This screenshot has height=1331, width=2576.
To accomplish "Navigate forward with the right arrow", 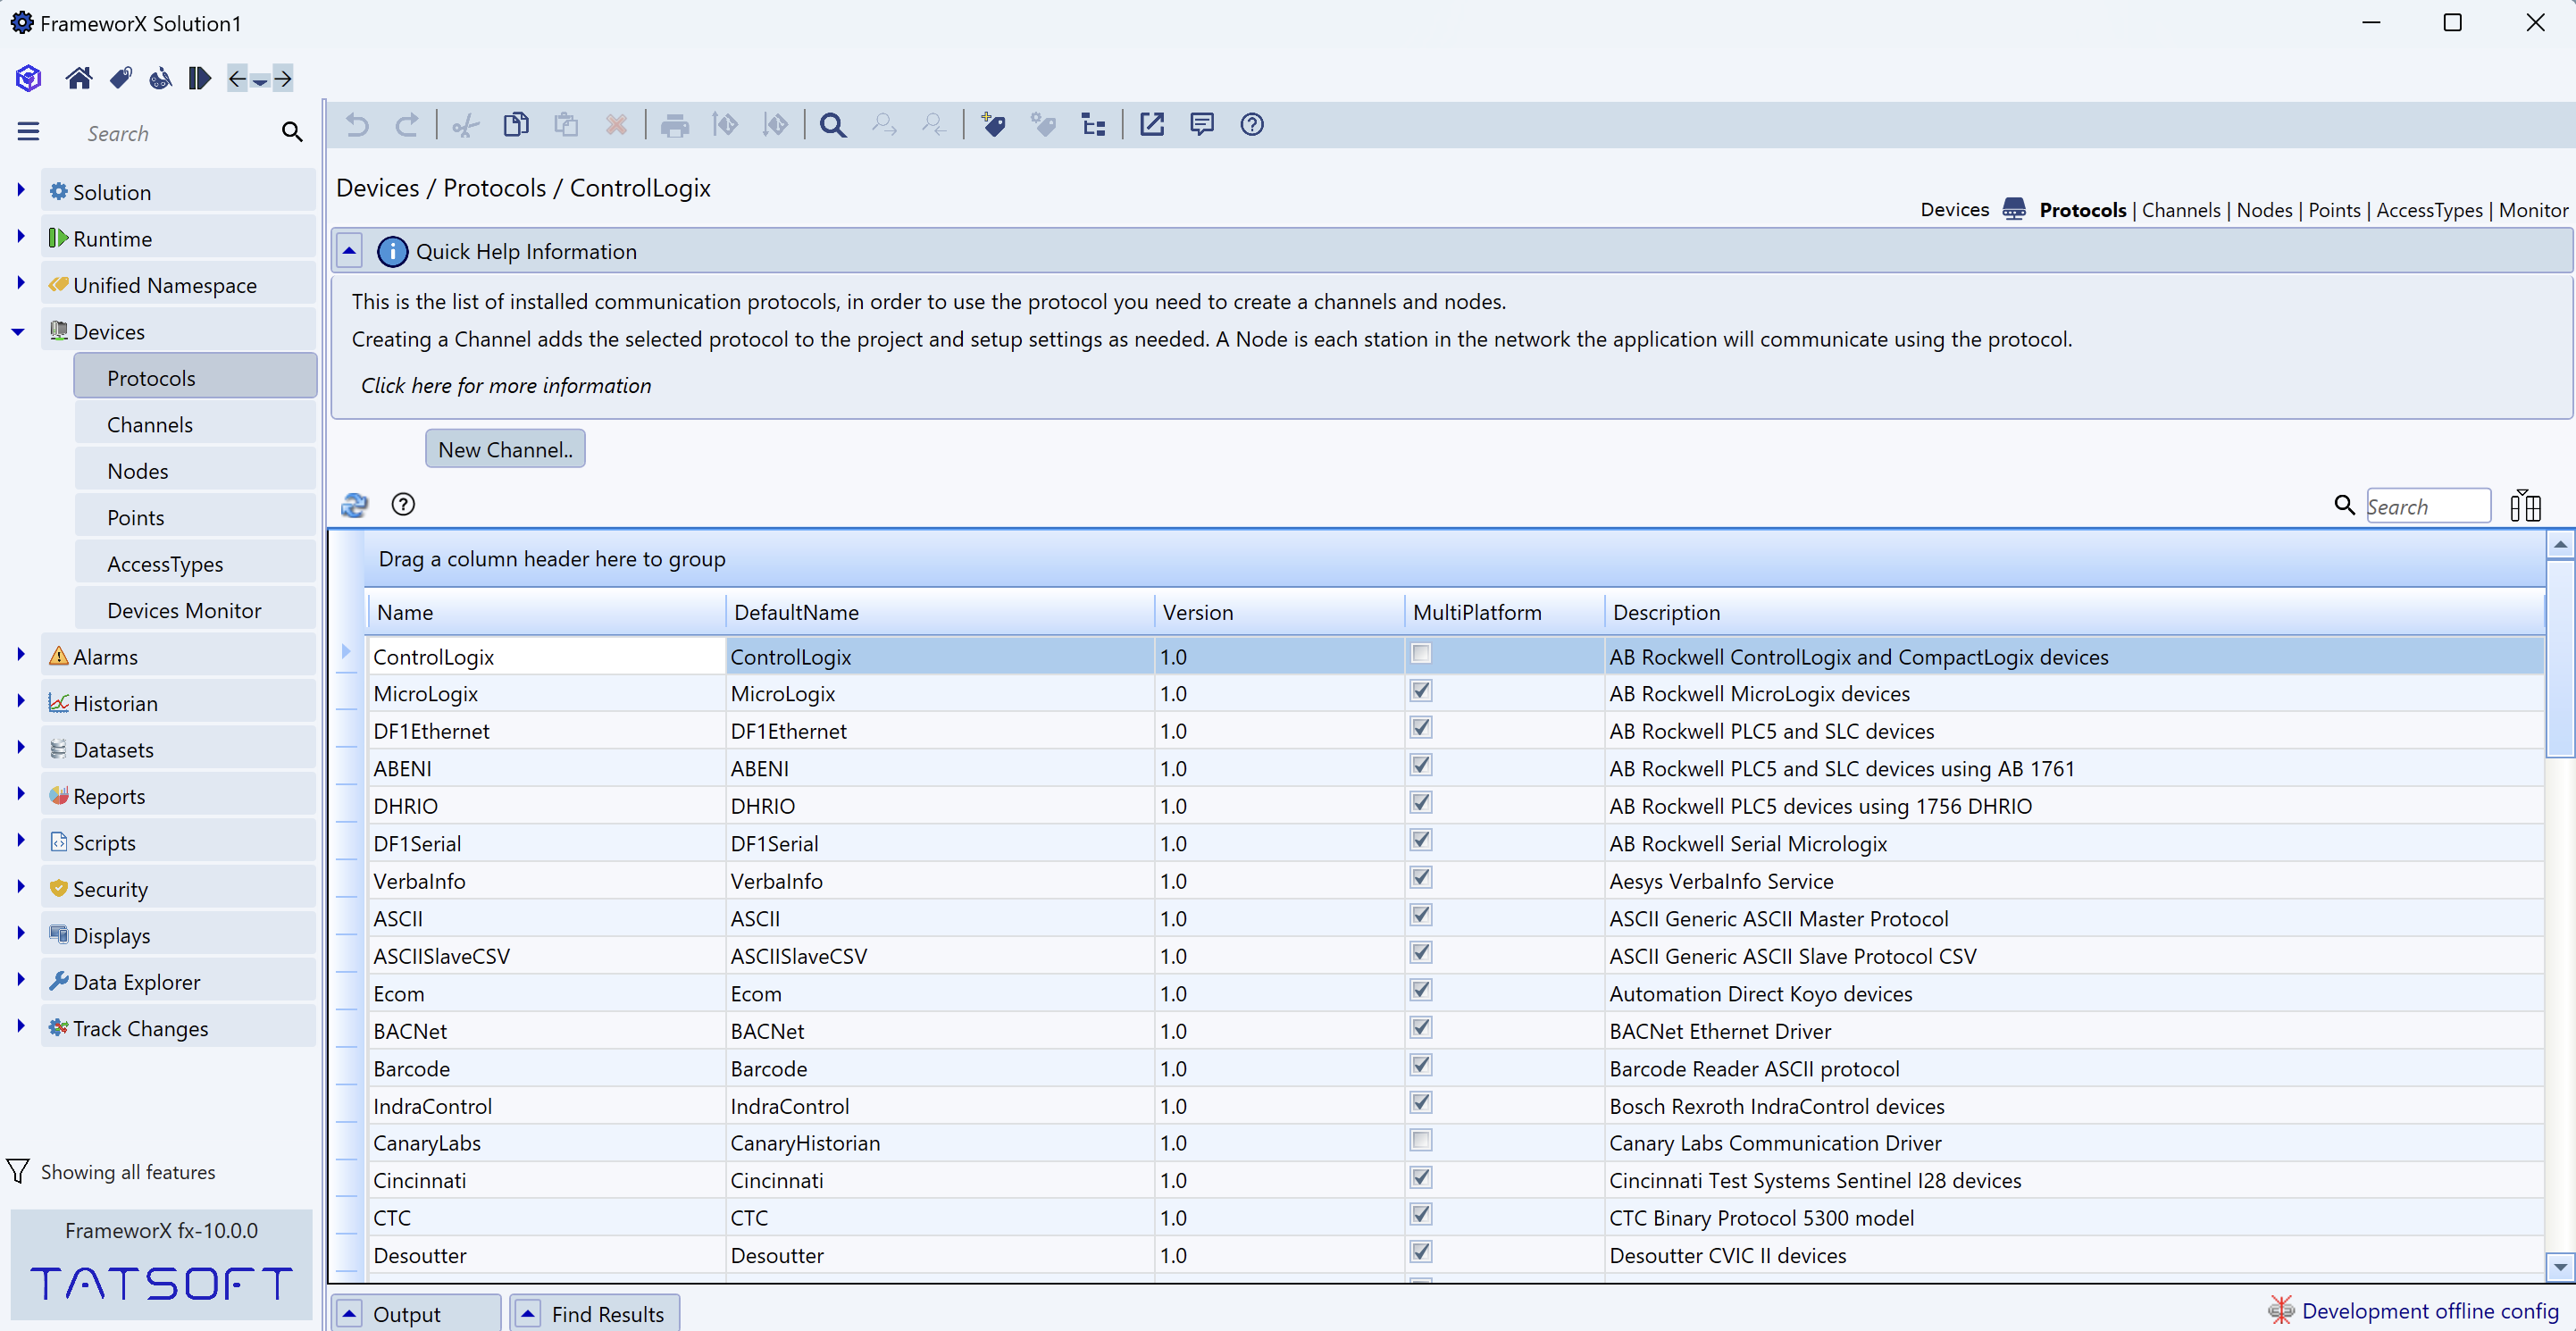I will [x=284, y=78].
